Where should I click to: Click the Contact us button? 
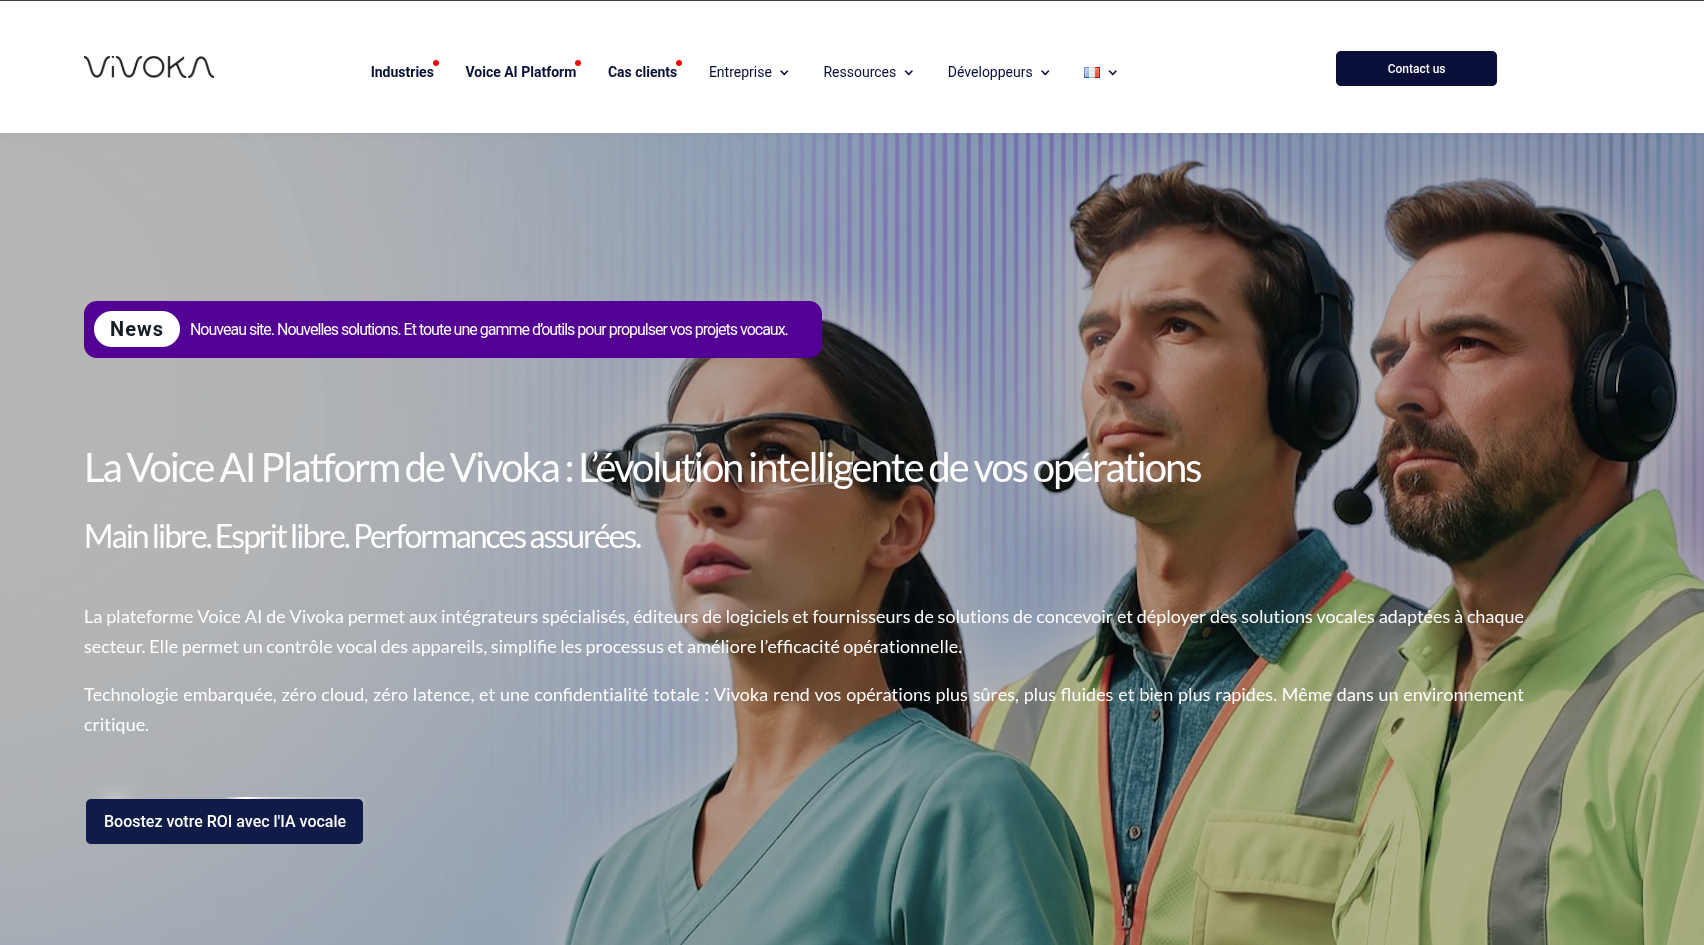click(1416, 69)
